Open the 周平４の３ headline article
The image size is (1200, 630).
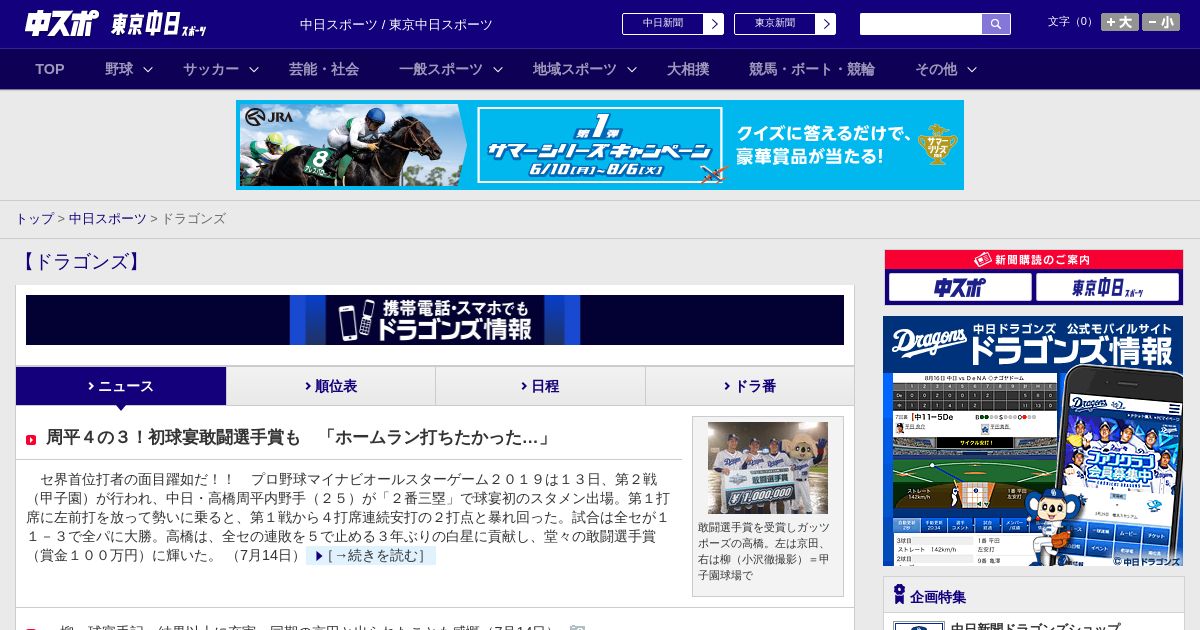(x=299, y=438)
